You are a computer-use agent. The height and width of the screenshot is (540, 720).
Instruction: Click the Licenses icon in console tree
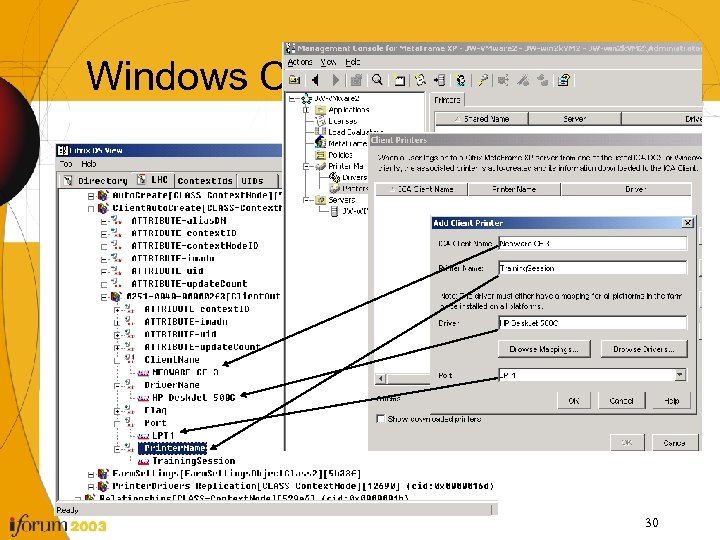pyautogui.click(x=321, y=121)
